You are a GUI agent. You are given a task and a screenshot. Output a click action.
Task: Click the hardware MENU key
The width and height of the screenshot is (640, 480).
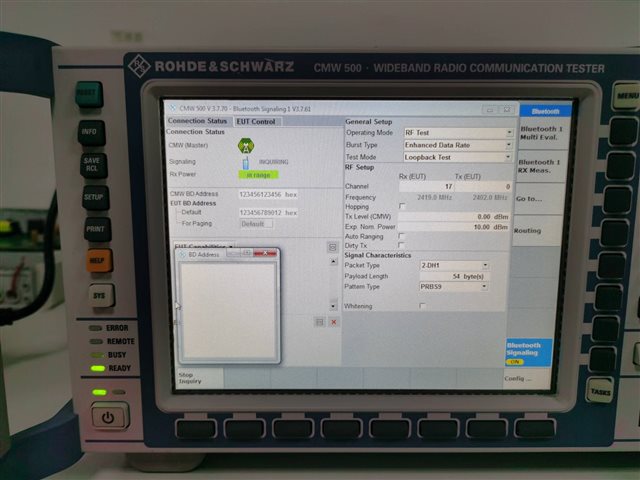pos(627,96)
